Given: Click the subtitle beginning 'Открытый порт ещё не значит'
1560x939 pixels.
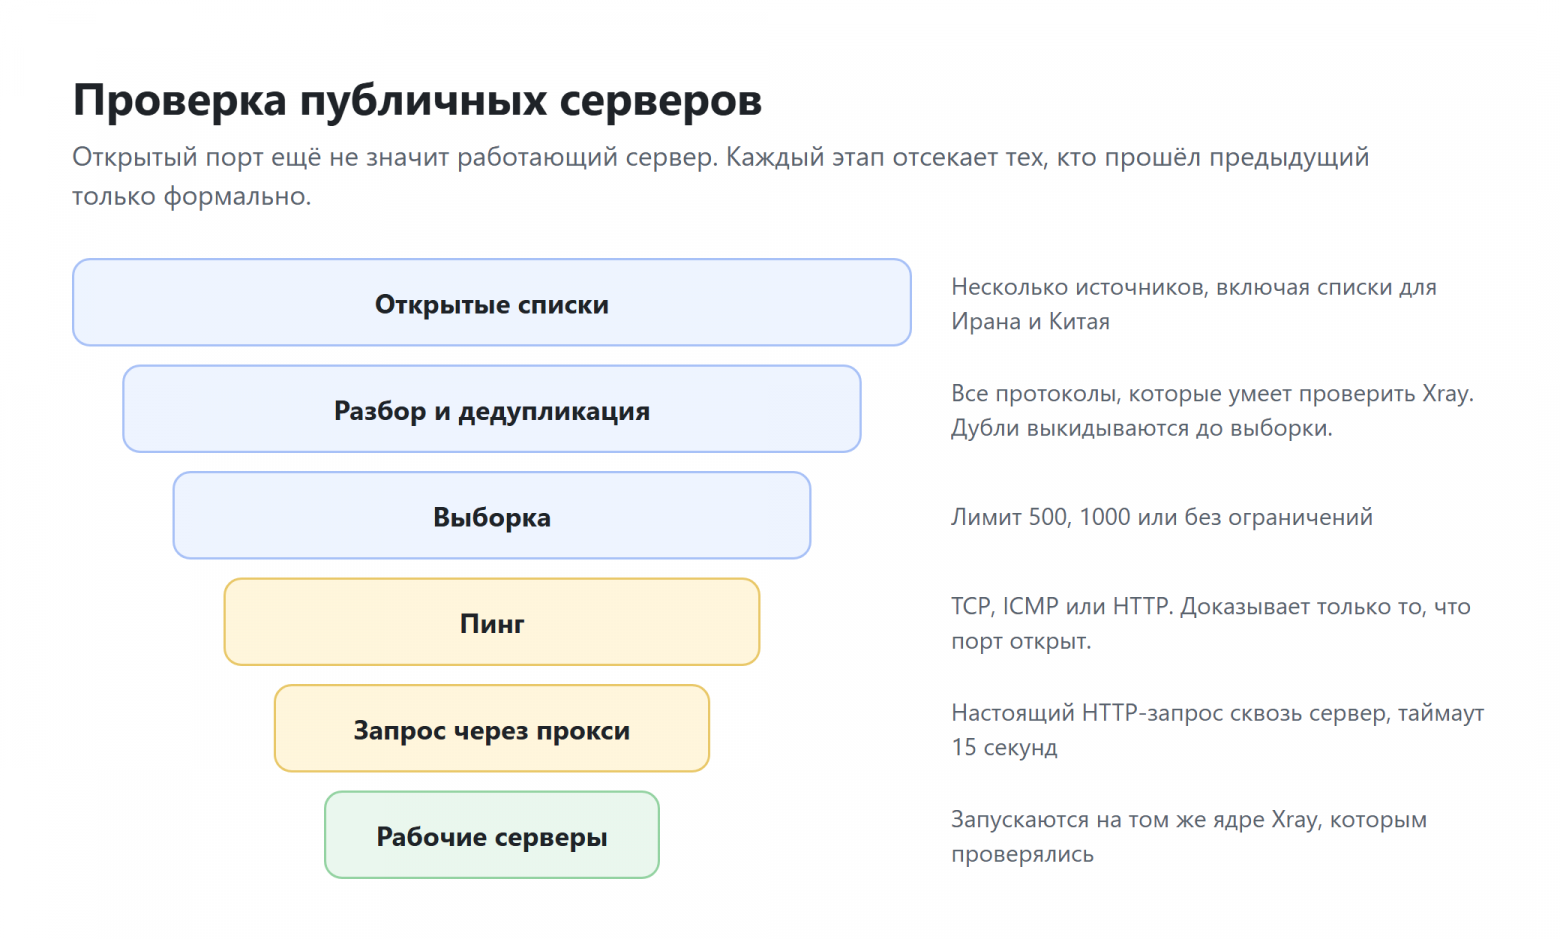Looking at the screenshot, I should pyautogui.click(x=720, y=176).
